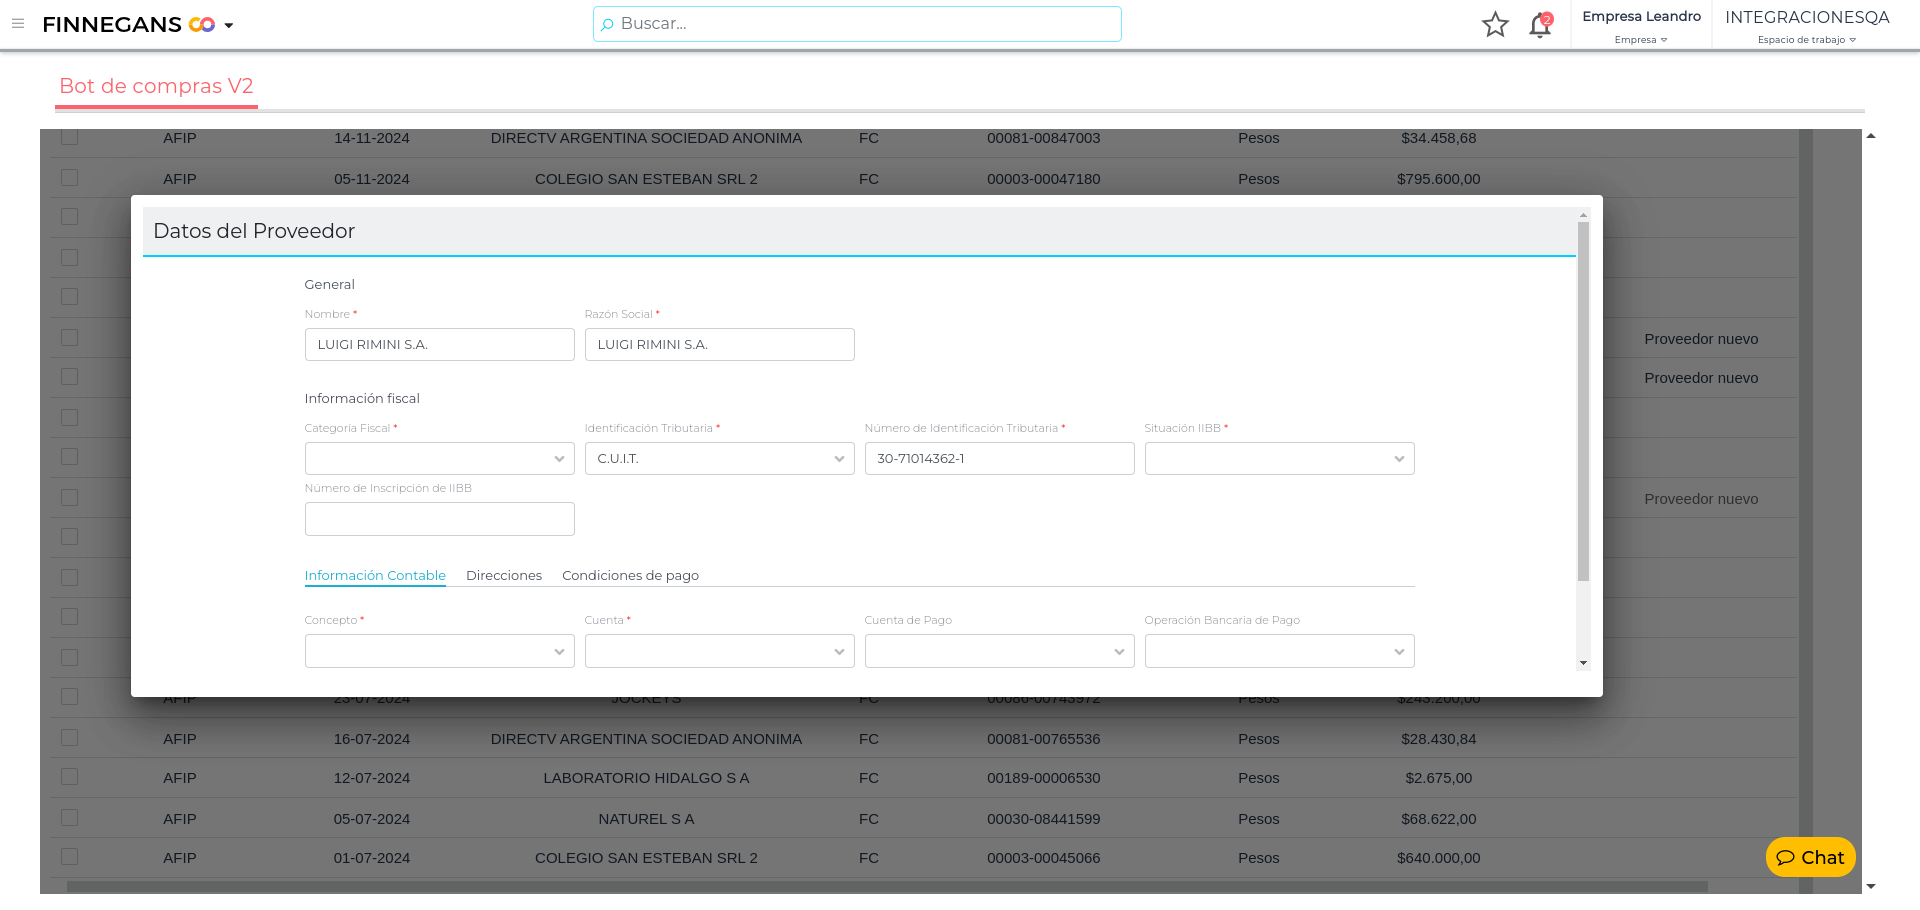Check the DIRECTV 16-07-2024 row checkbox
1920x910 pixels.
click(69, 738)
